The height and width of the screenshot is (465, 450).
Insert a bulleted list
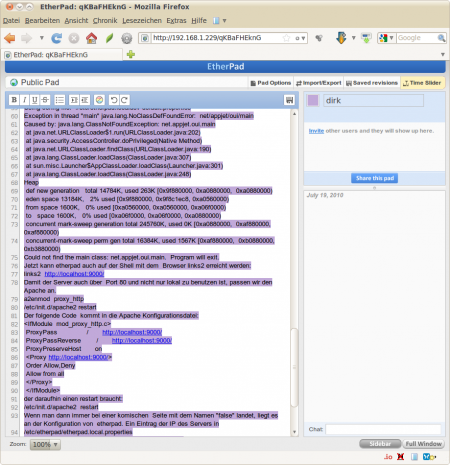tap(60, 100)
